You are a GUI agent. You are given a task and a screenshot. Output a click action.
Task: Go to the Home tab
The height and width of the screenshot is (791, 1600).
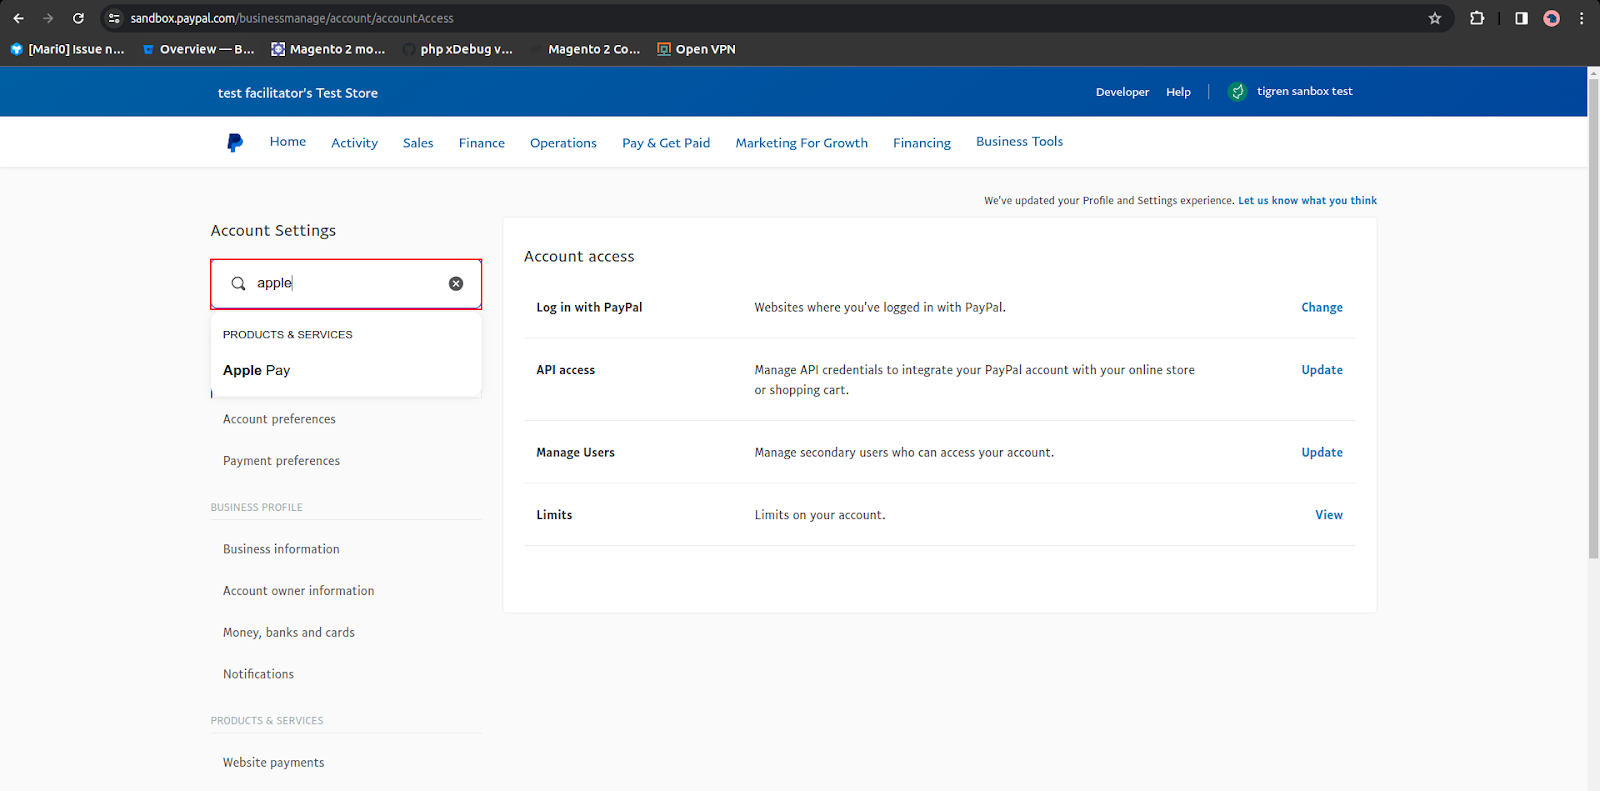pos(288,142)
